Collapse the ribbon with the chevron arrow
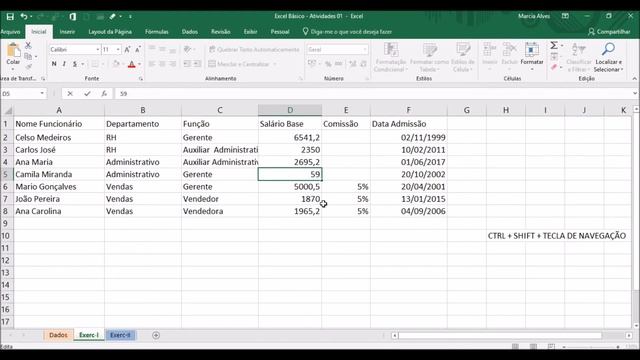This screenshot has width=640, height=360. pos(635,78)
